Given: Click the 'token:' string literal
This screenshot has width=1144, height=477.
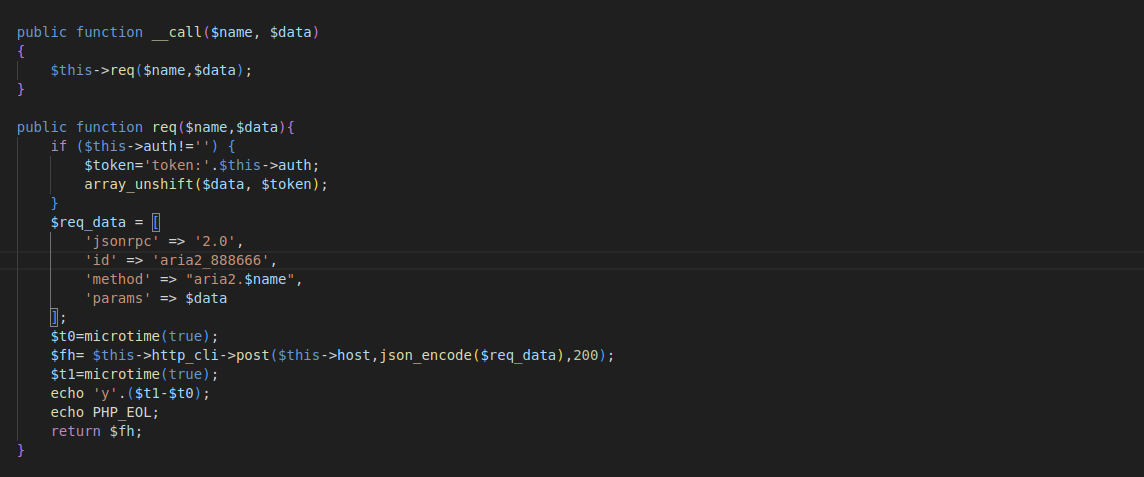Looking at the screenshot, I should (172, 166).
